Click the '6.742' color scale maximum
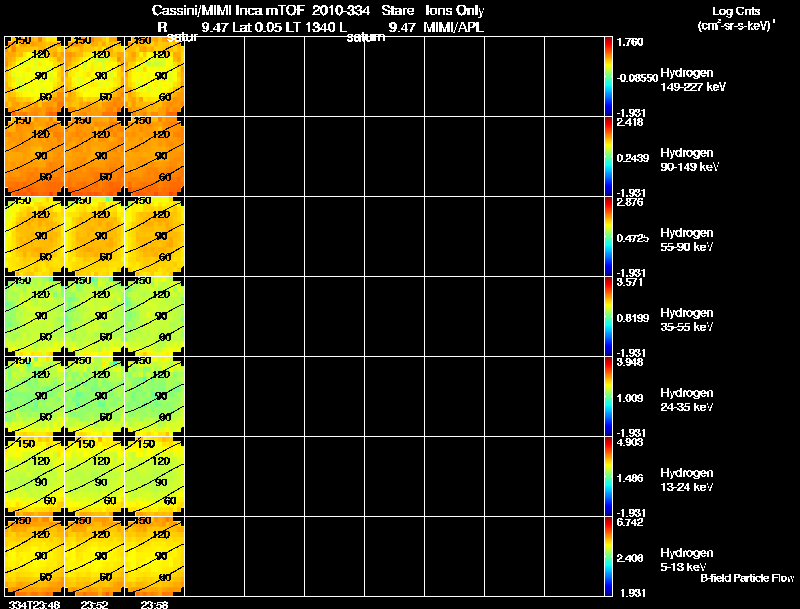 pos(630,522)
